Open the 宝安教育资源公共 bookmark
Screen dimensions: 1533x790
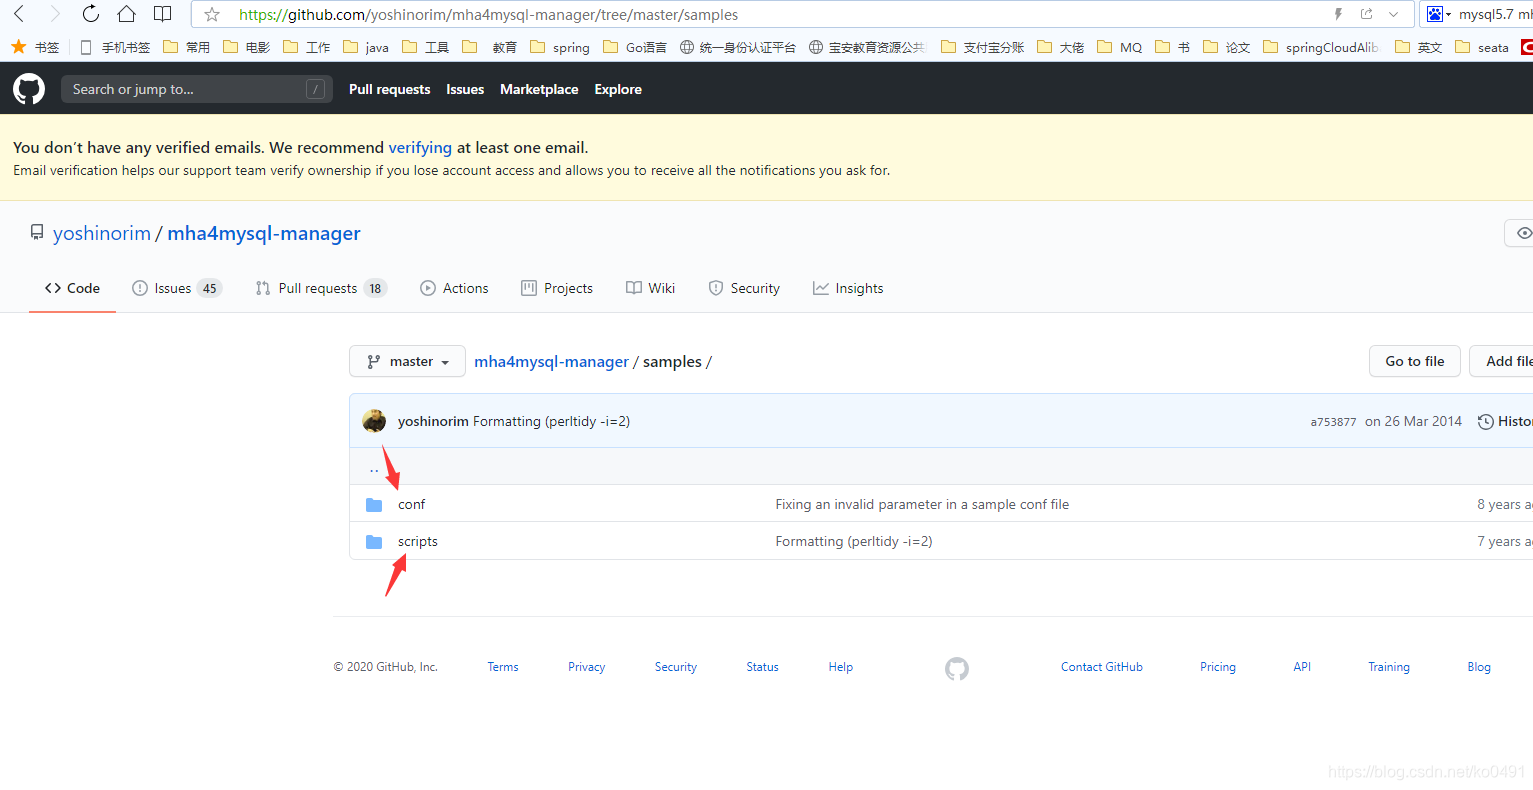[868, 47]
